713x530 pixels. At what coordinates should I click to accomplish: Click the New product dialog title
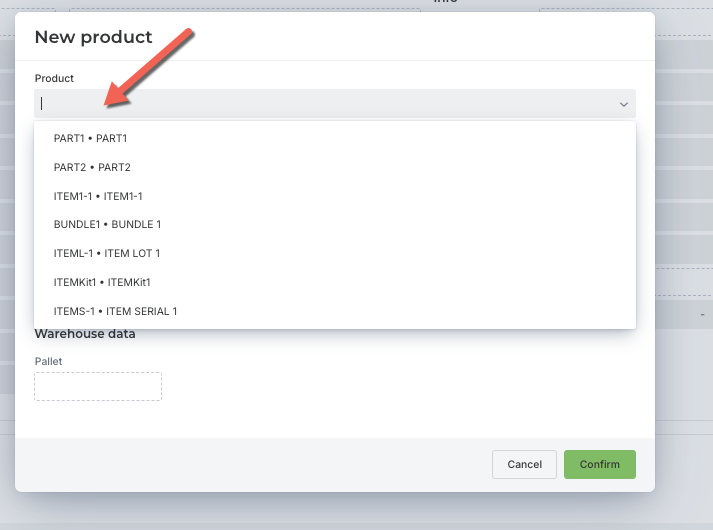click(x=93, y=37)
